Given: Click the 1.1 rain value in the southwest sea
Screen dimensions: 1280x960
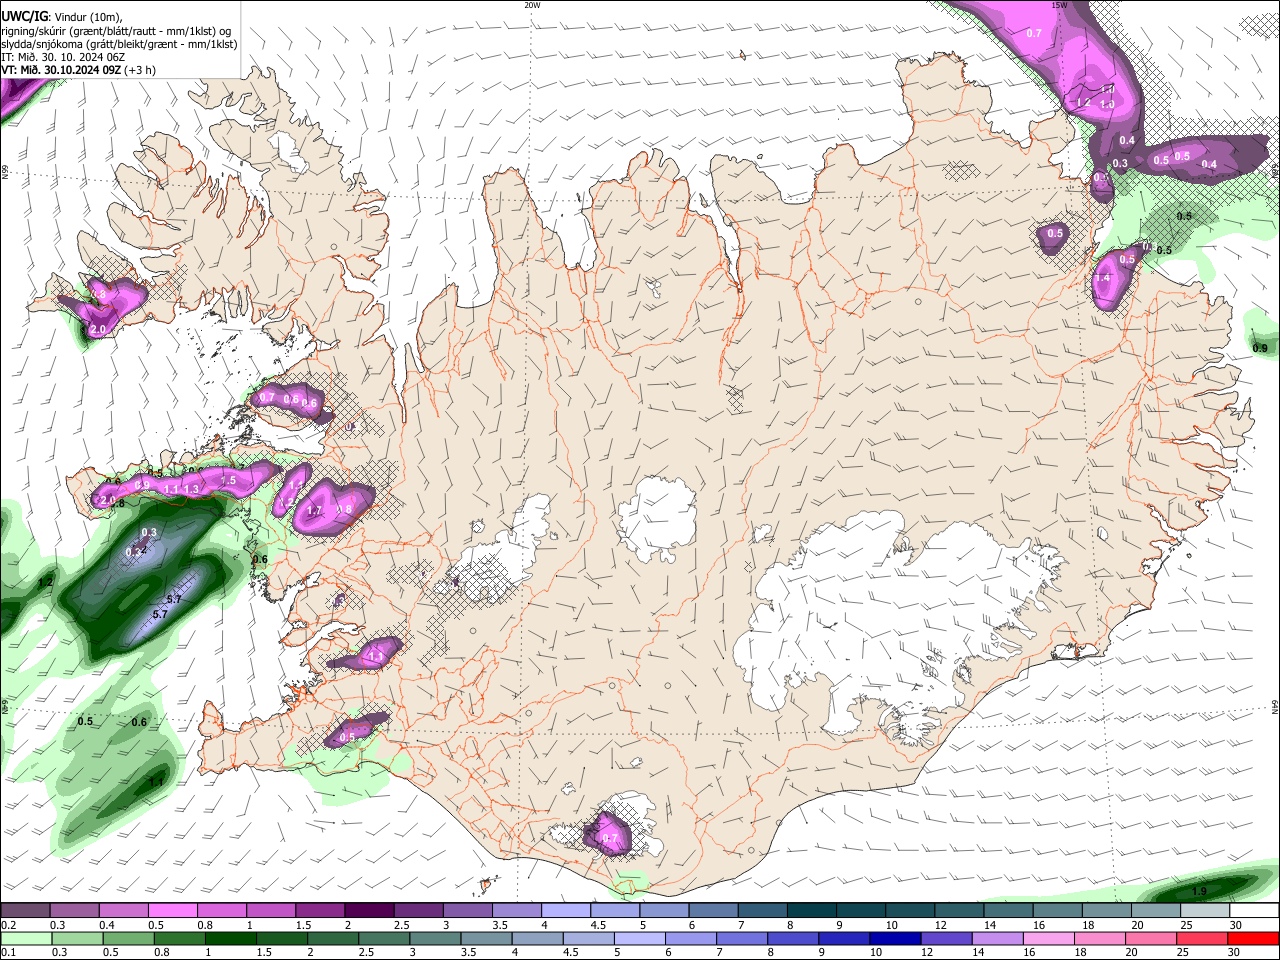Looking at the screenshot, I should [x=157, y=782].
